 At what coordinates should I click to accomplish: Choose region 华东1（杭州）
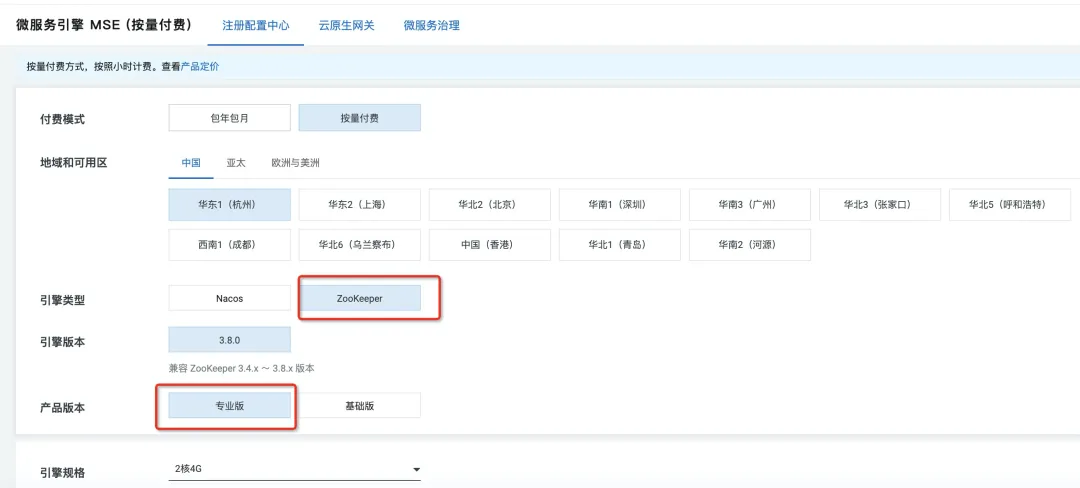pos(229,204)
